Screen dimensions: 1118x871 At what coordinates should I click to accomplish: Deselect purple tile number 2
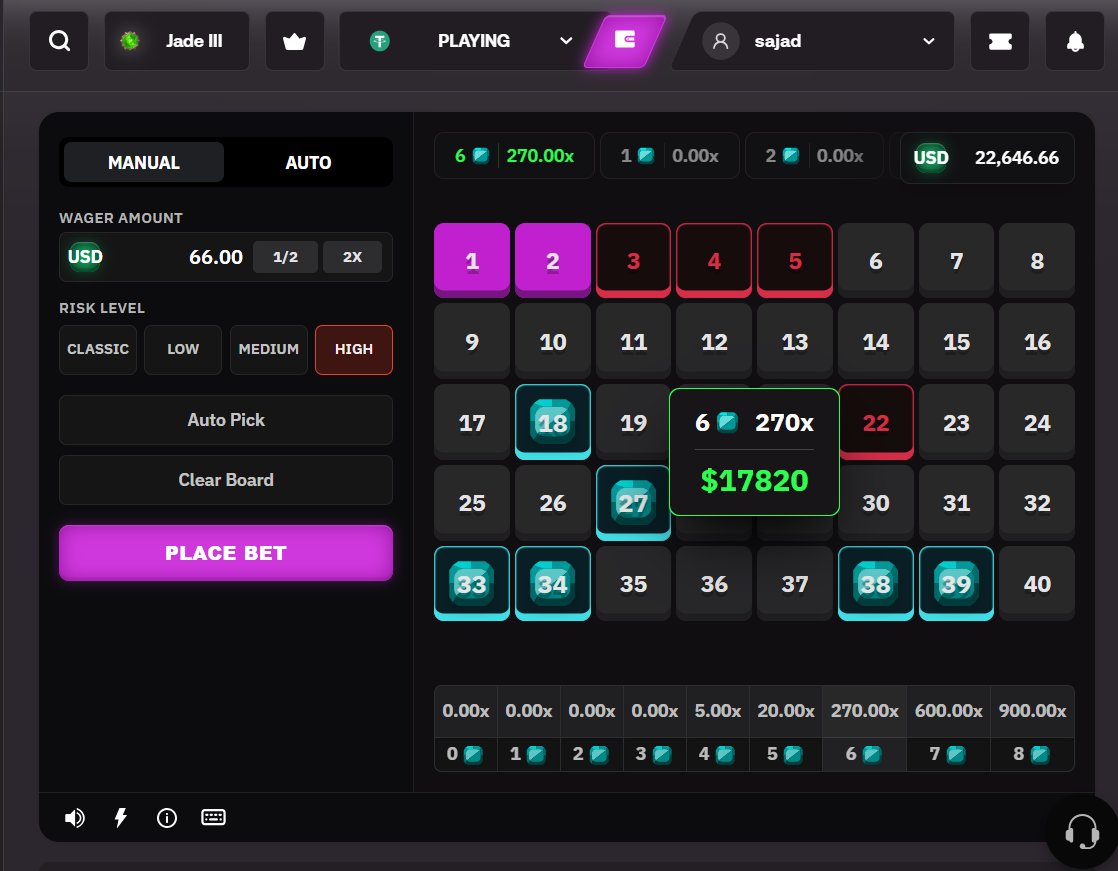click(x=553, y=261)
